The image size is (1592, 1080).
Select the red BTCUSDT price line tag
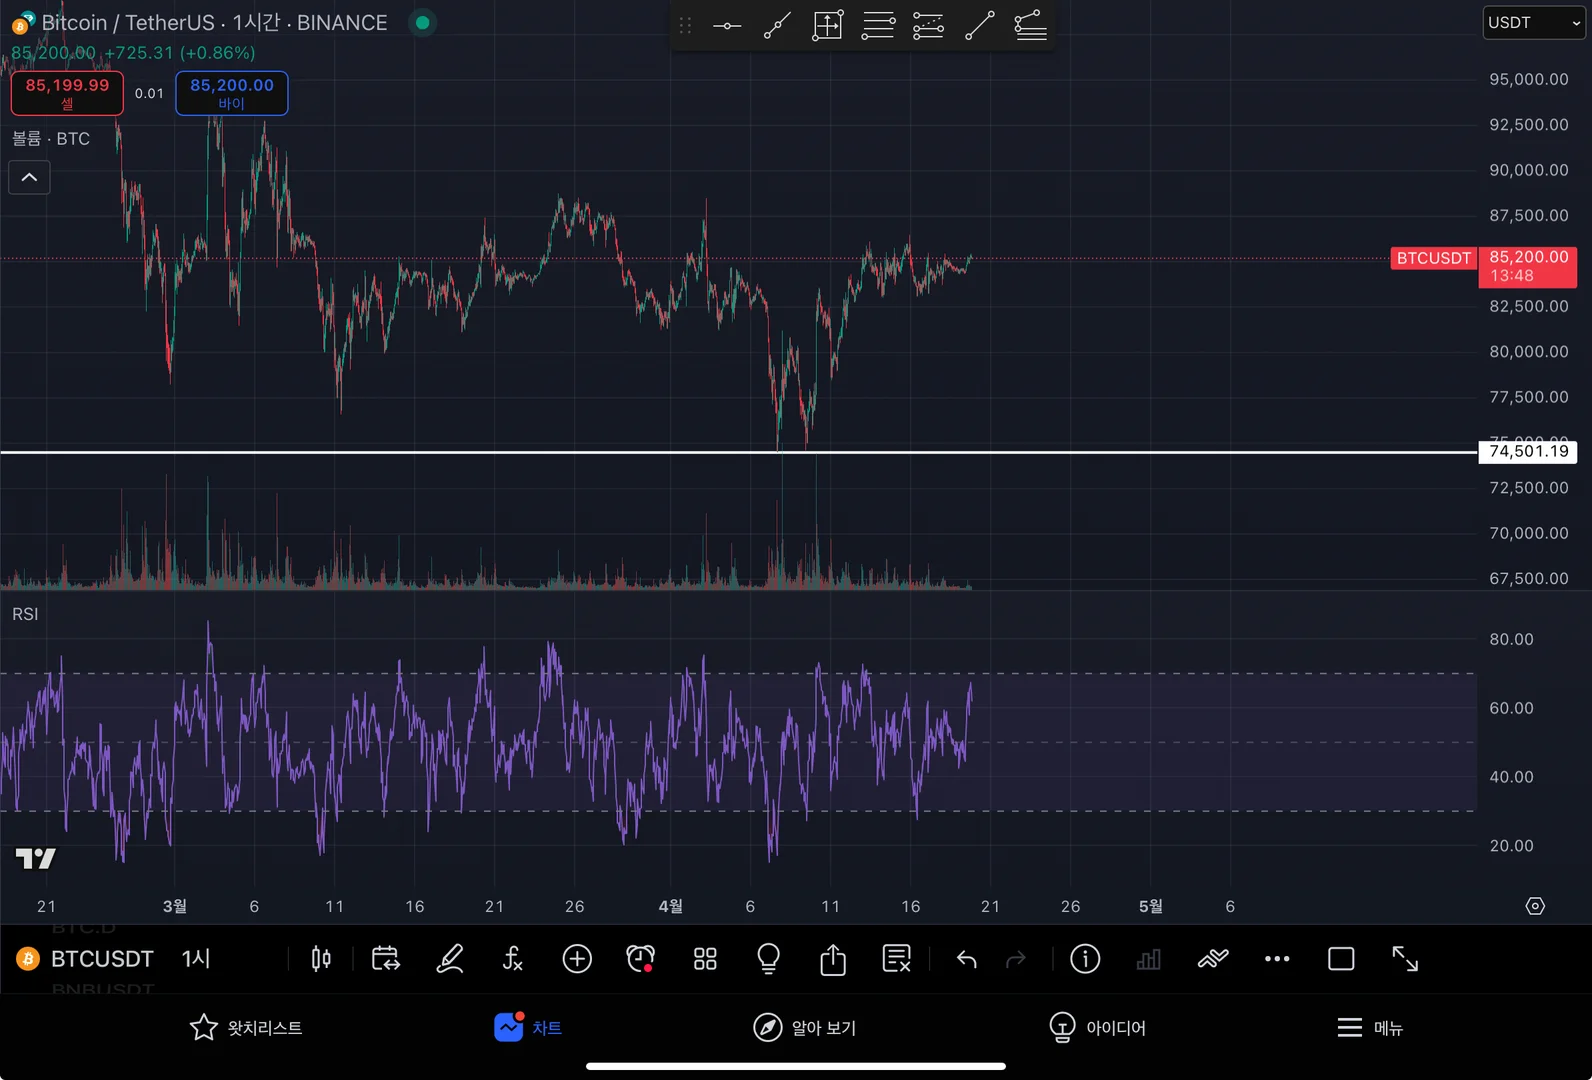tap(1434, 258)
